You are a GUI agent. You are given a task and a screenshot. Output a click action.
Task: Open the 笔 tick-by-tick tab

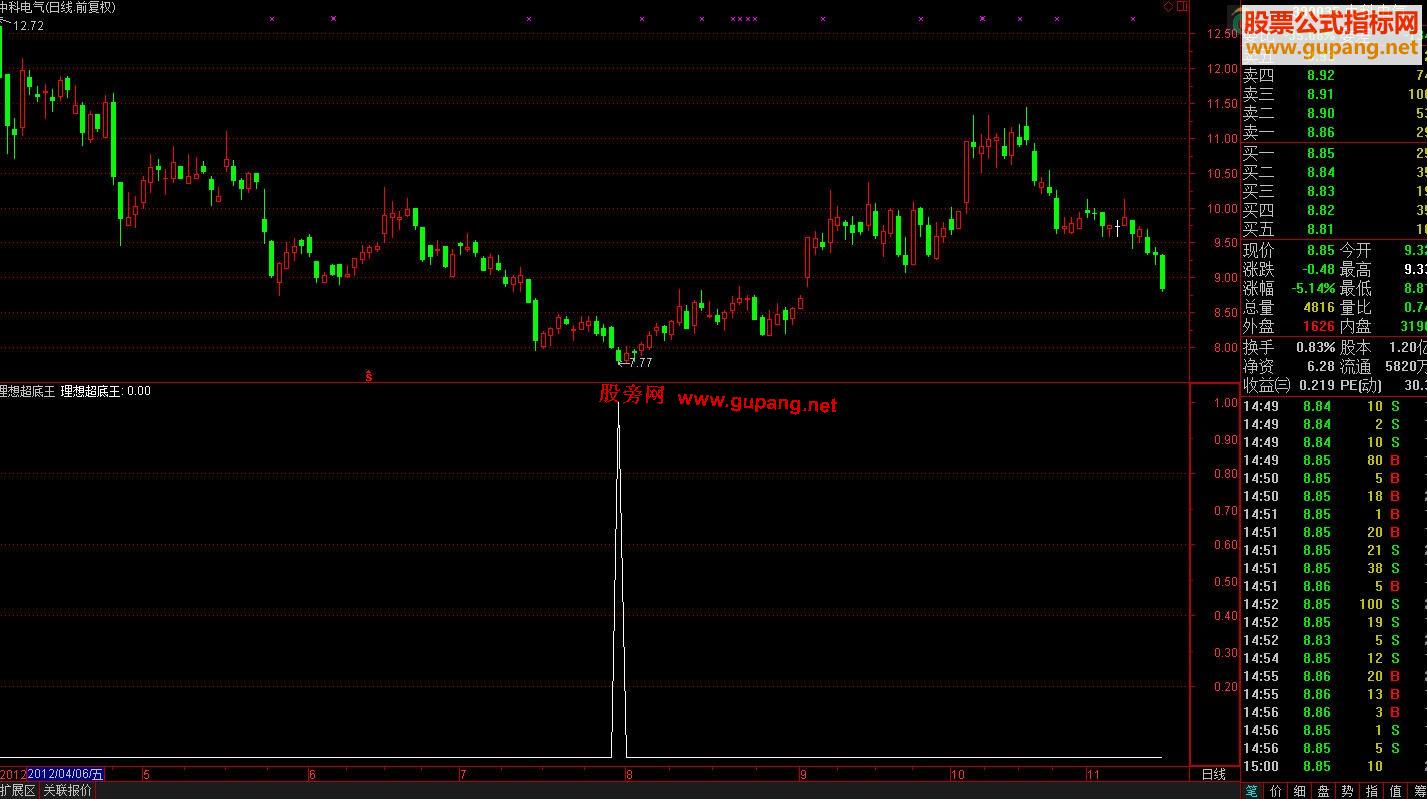click(1252, 791)
